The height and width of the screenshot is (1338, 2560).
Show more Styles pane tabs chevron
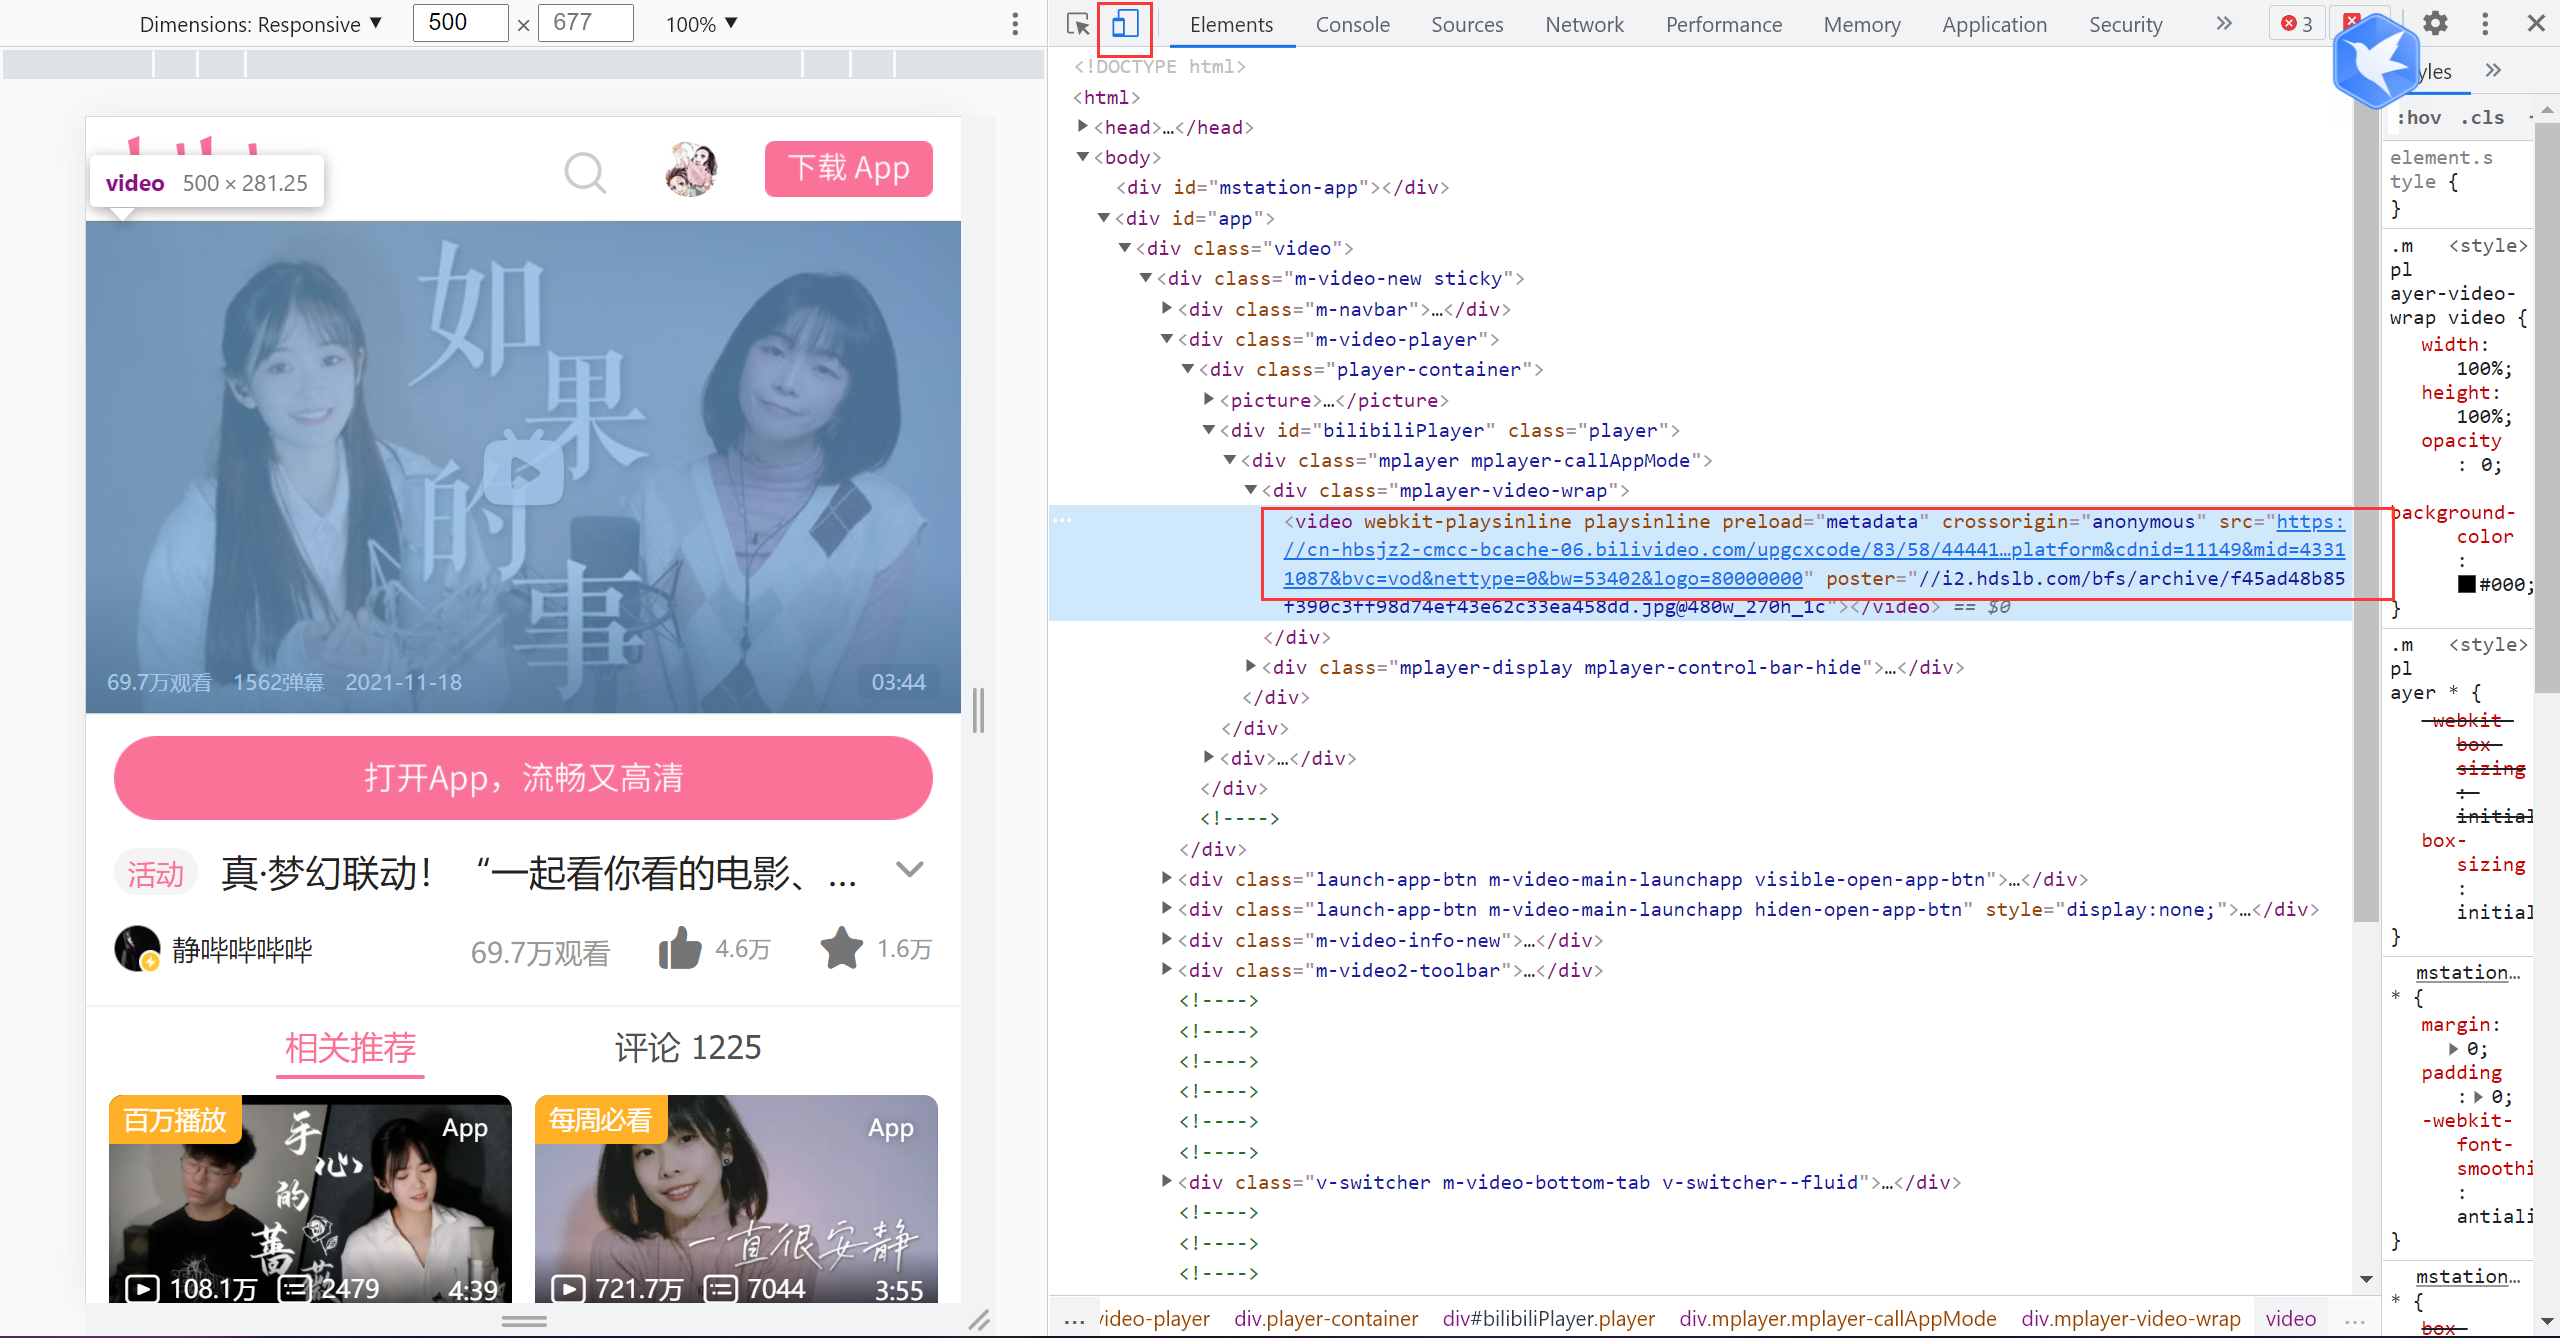point(2493,70)
